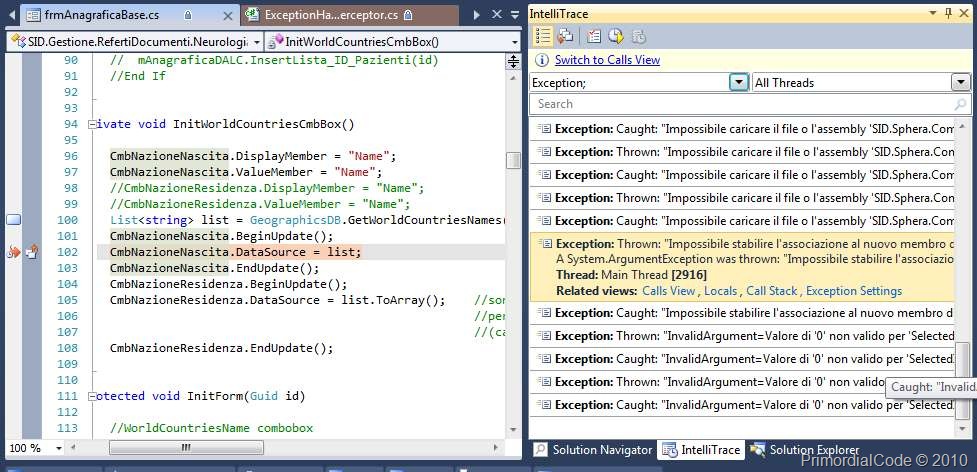Select Caught 'Impossibile stabilire l'associazione' event
The width and height of the screenshot is (977, 472).
tap(742, 313)
